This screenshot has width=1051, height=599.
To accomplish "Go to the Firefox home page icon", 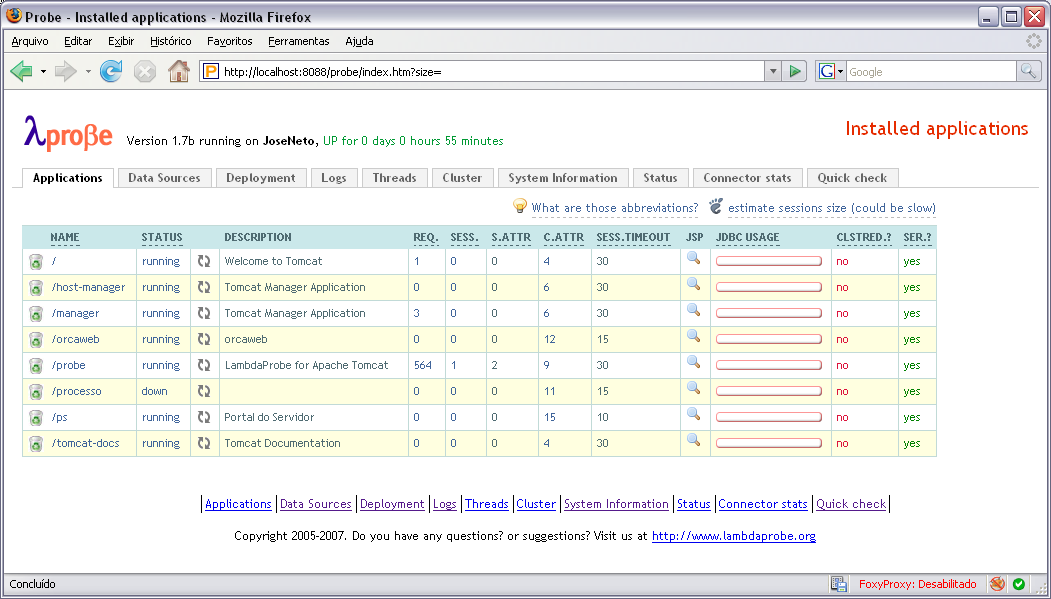I will (x=178, y=71).
